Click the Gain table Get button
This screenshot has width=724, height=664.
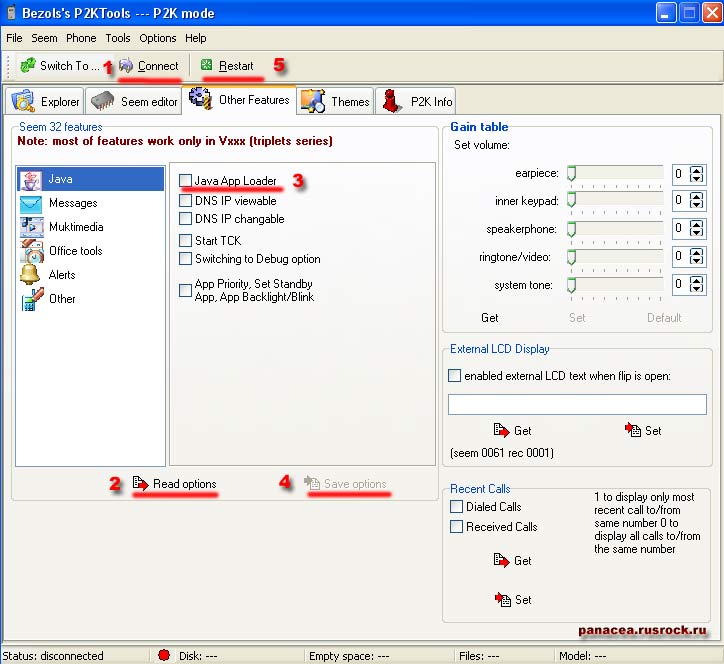pos(489,317)
